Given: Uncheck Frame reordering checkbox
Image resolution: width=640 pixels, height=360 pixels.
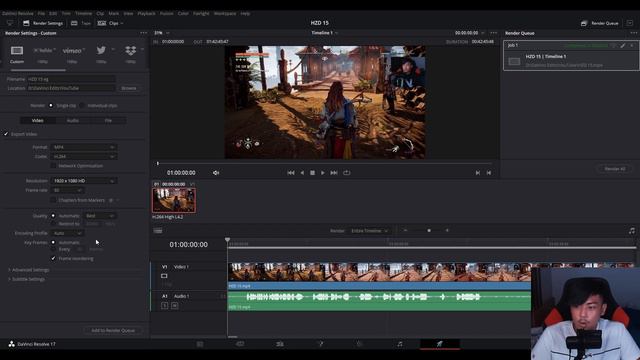Looking at the screenshot, I should coord(53,258).
